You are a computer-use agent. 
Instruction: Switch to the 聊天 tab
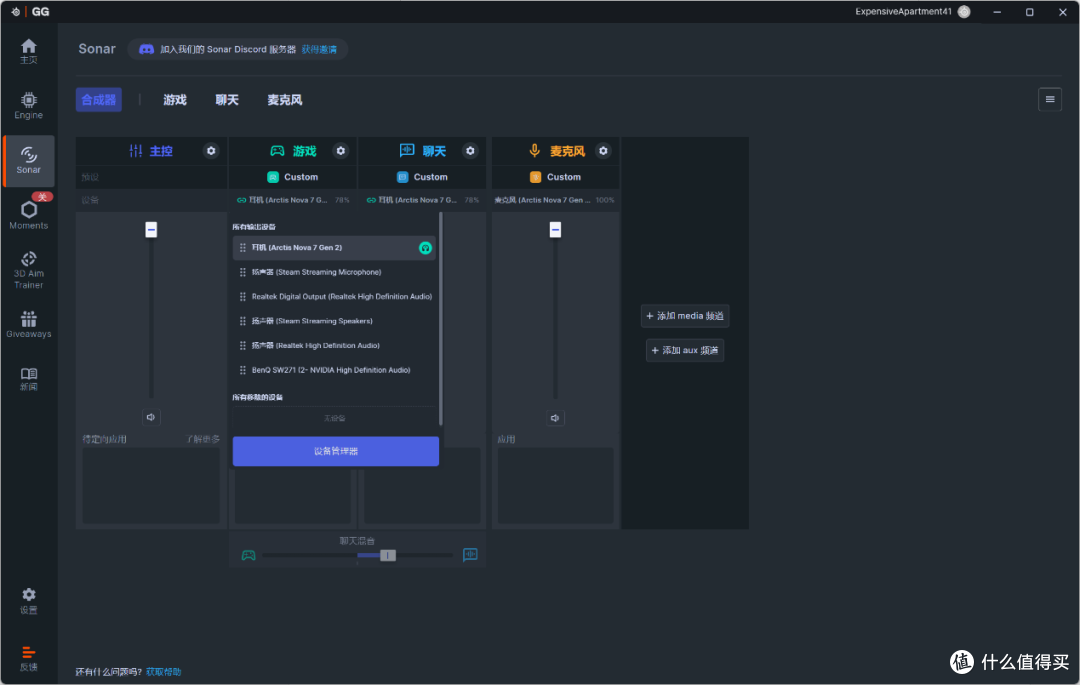(227, 100)
